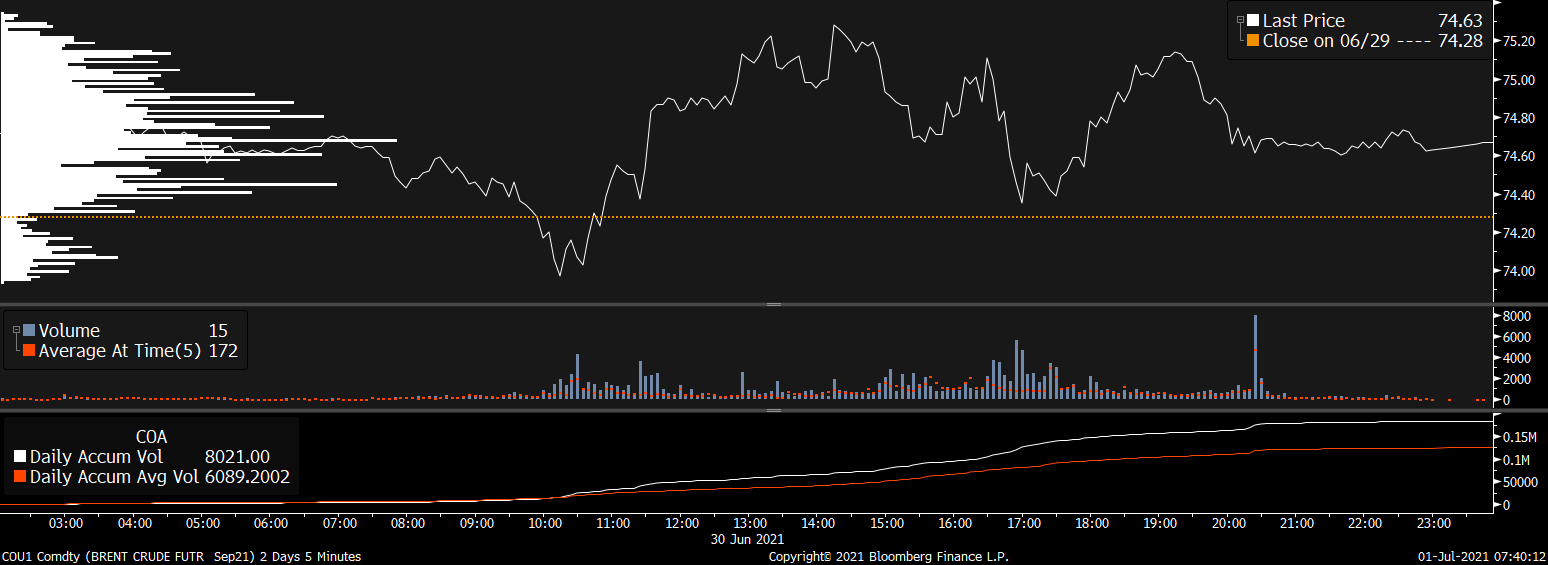Click the orange Close on 06/29 swatch
1548x565 pixels.
(x=1252, y=41)
